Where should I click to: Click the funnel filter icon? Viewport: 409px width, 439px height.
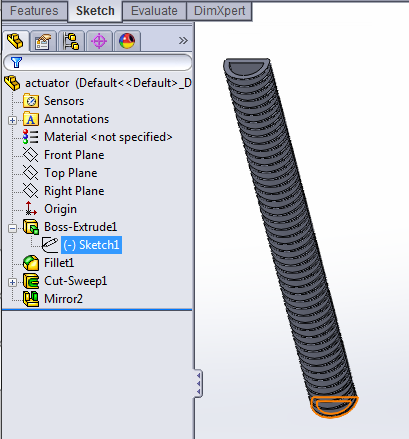pos(16,62)
